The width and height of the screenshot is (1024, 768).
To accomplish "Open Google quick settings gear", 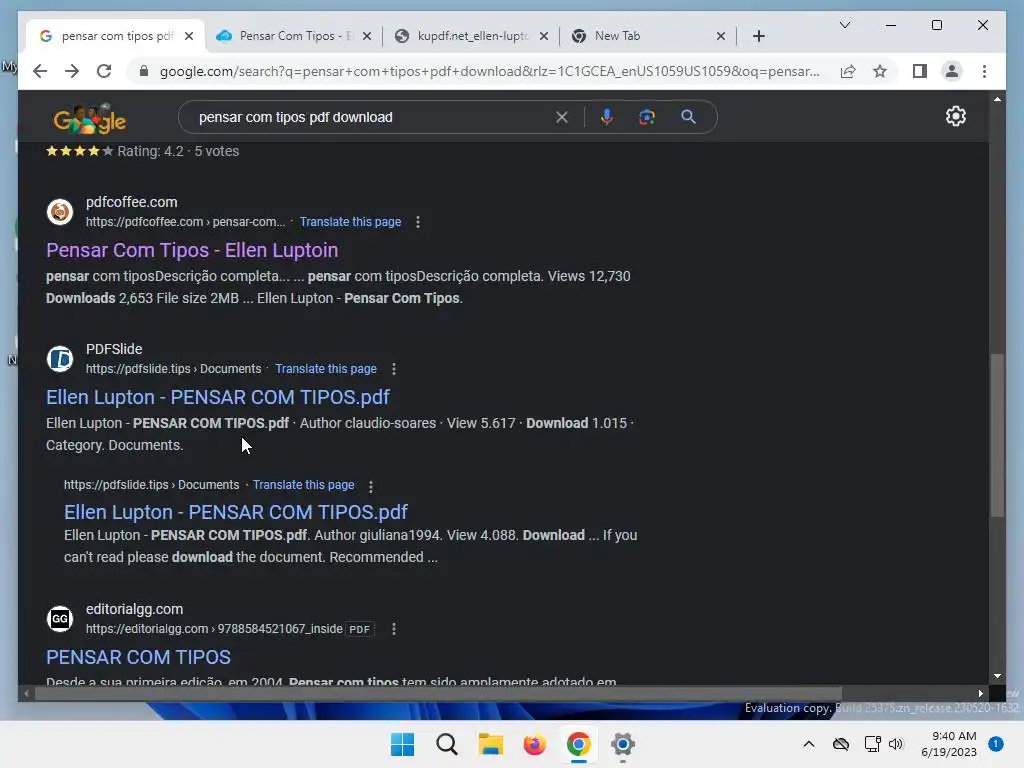I will pos(955,116).
